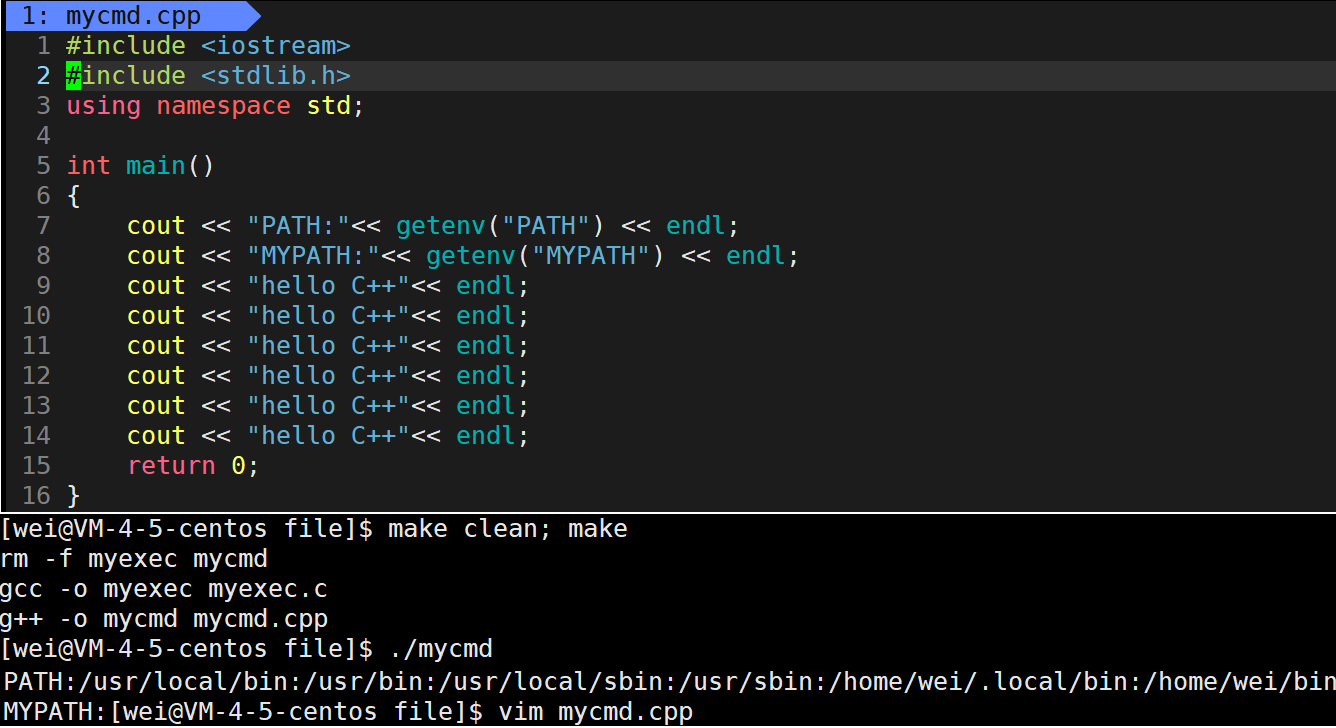This screenshot has height=728, width=1336.
Task: Click line number 12 in the gutter
Action: 36,376
